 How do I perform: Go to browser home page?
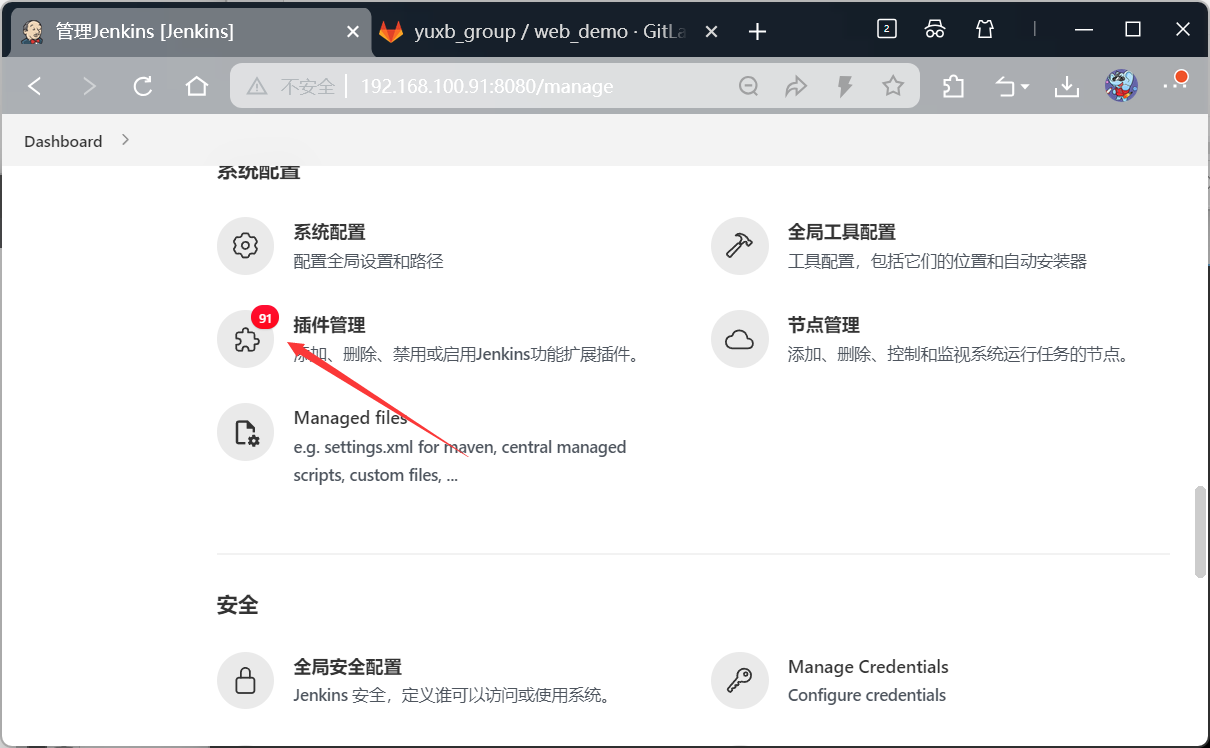(197, 87)
